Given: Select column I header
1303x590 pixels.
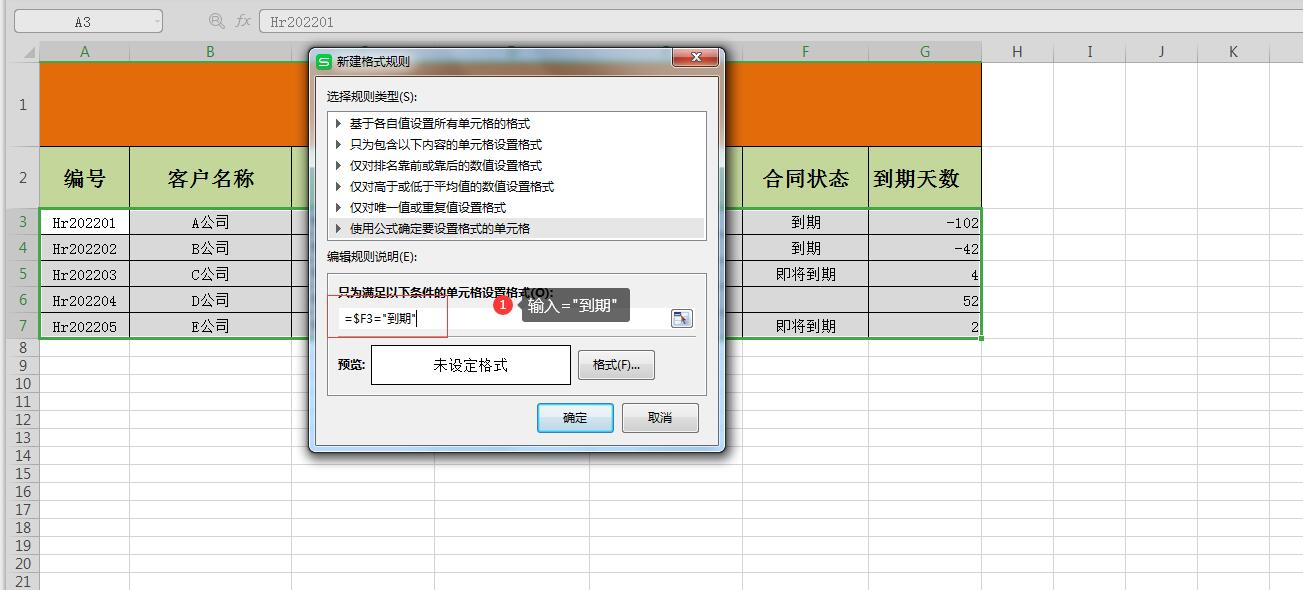Looking at the screenshot, I should click(x=1089, y=52).
